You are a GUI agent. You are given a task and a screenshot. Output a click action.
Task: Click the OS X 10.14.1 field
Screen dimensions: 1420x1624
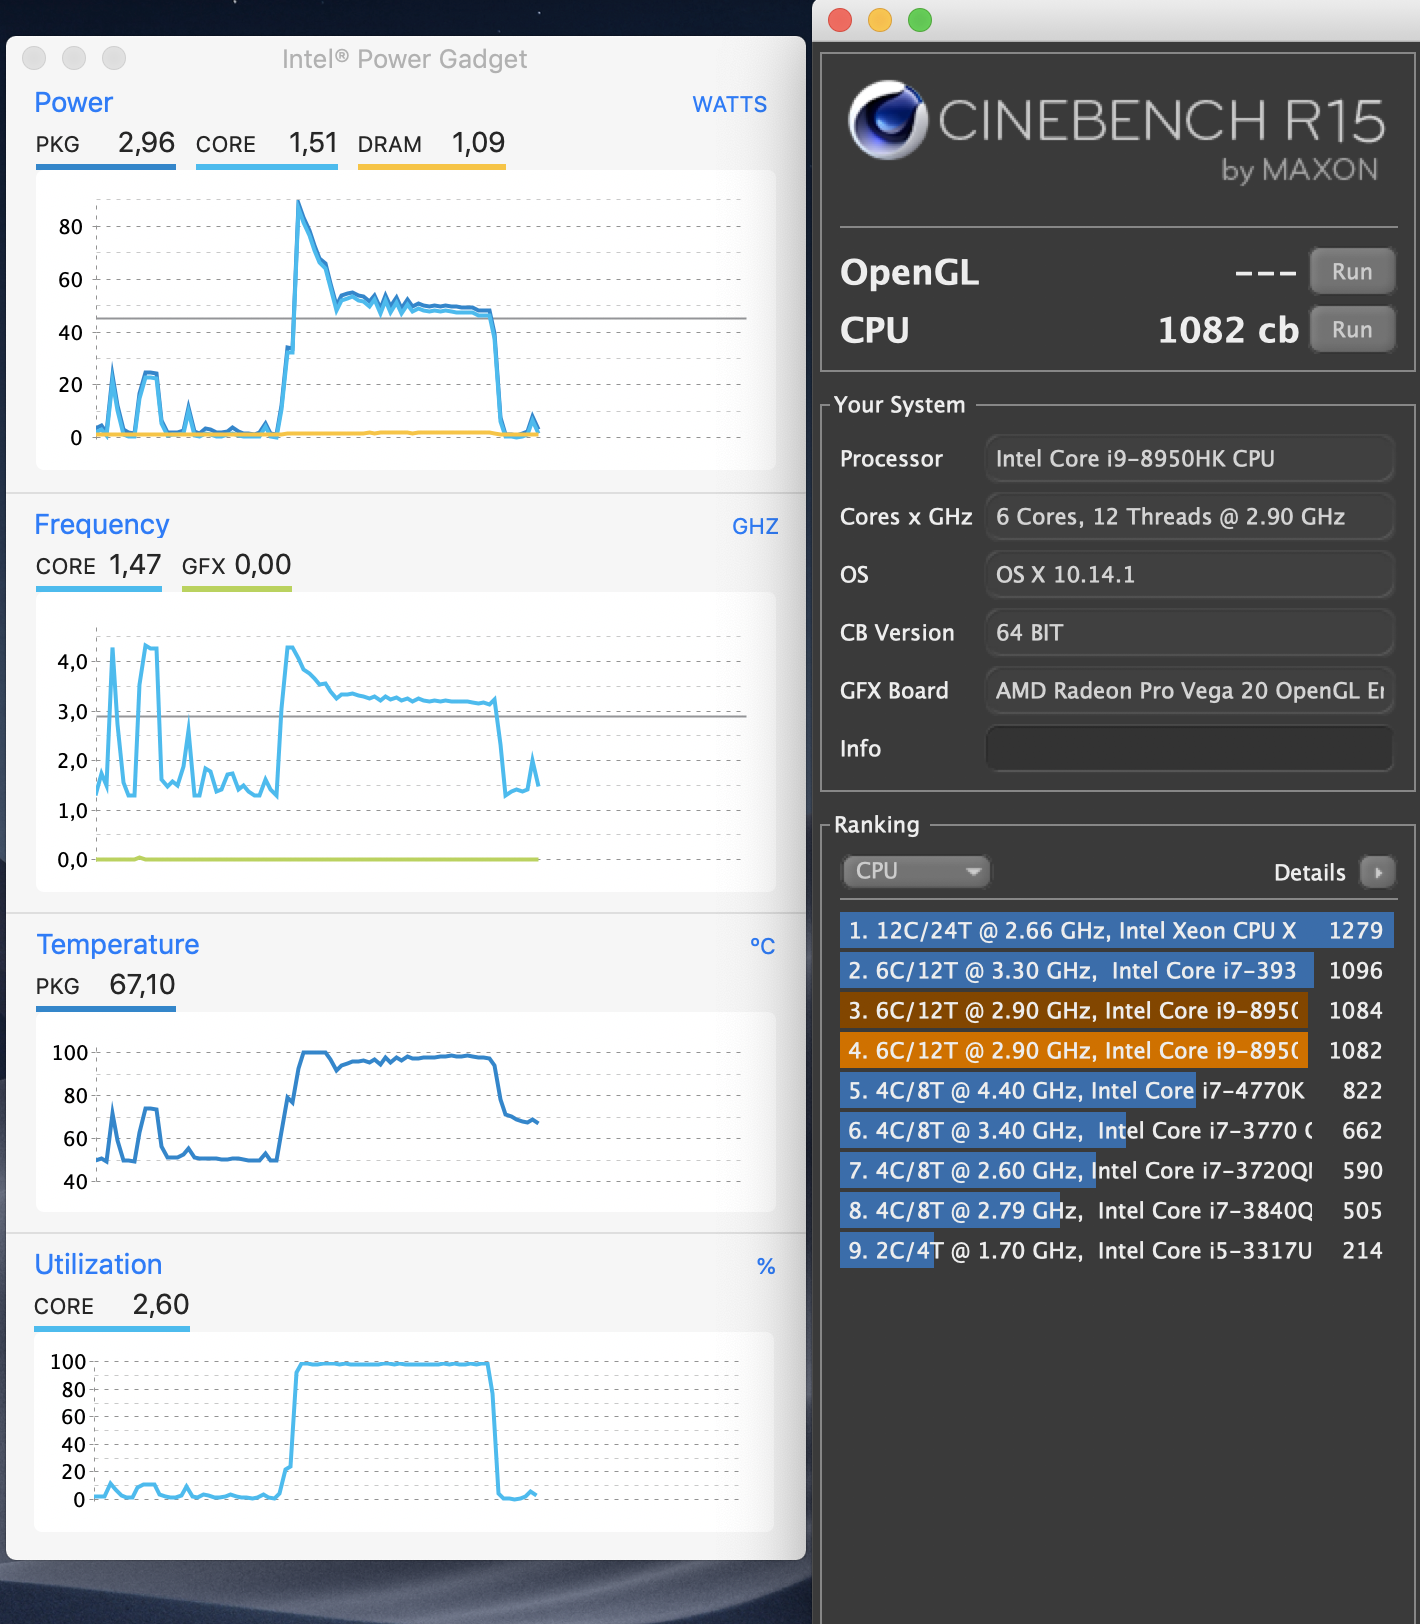[x=1189, y=574]
